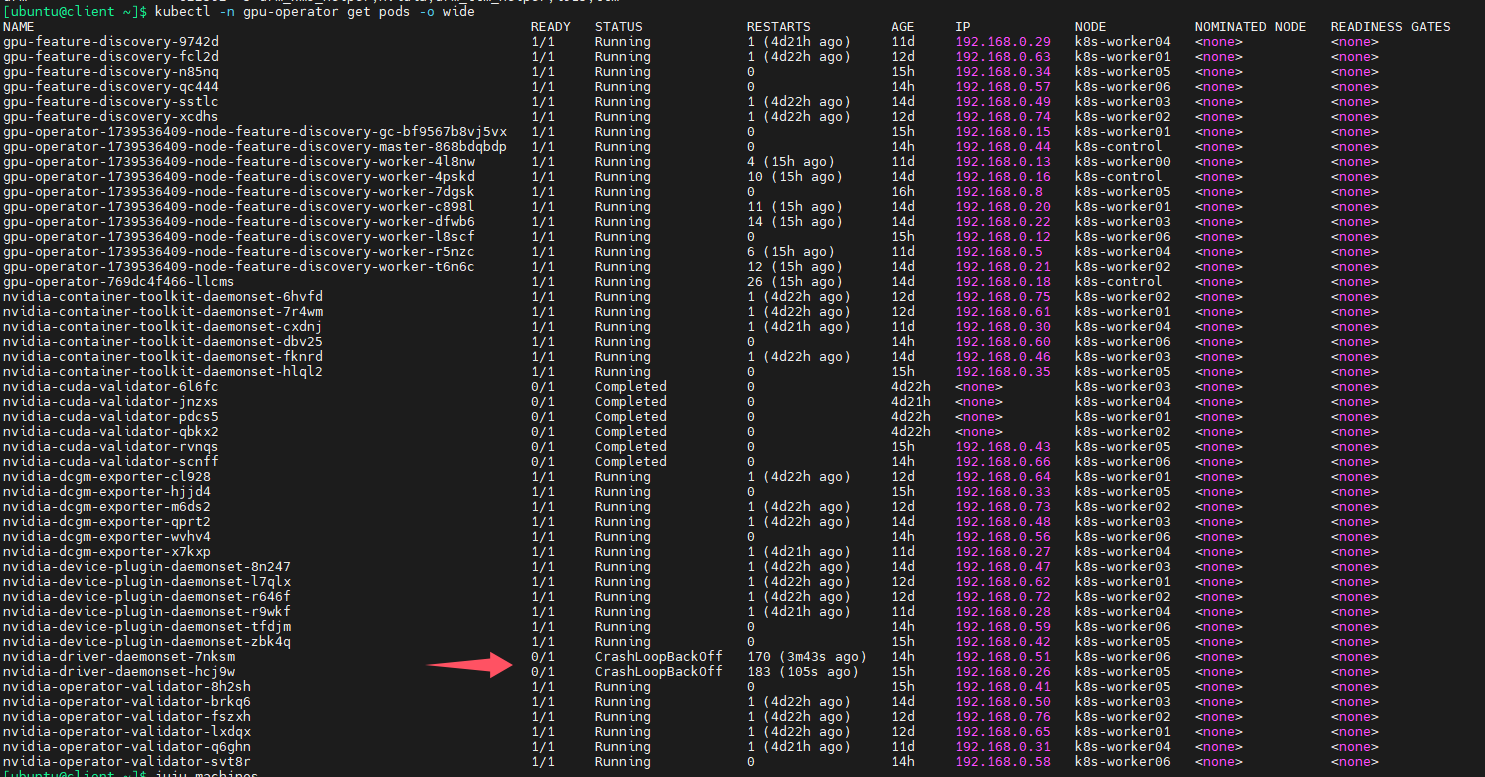Click restart count 26 (15h ago)
The height and width of the screenshot is (777, 1485).
794,281
